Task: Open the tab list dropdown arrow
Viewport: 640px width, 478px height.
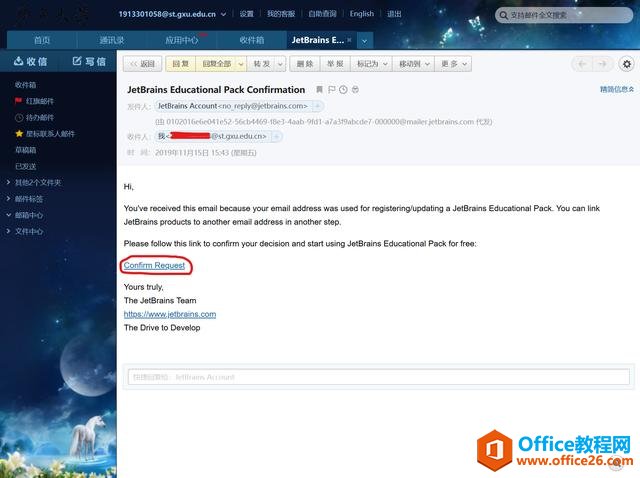Action: tap(364, 41)
